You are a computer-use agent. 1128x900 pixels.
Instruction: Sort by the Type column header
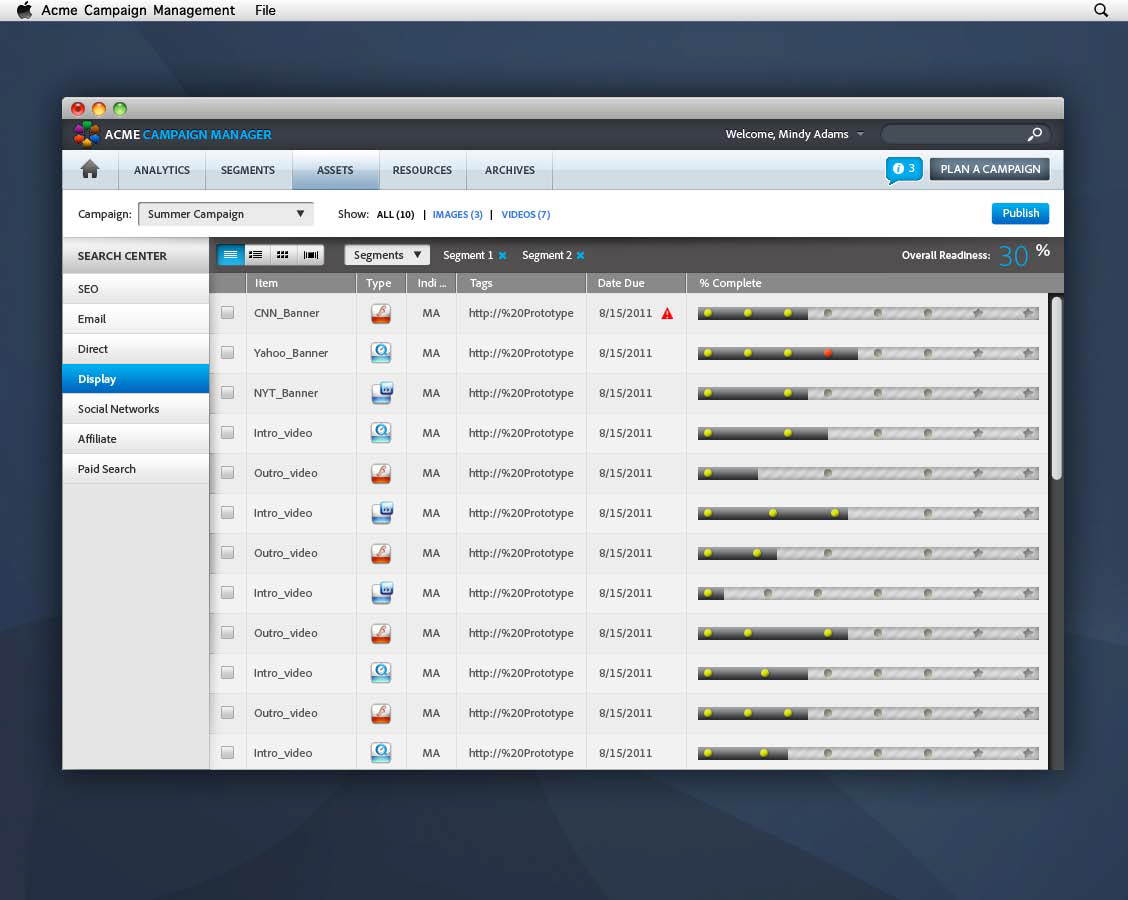(x=381, y=283)
